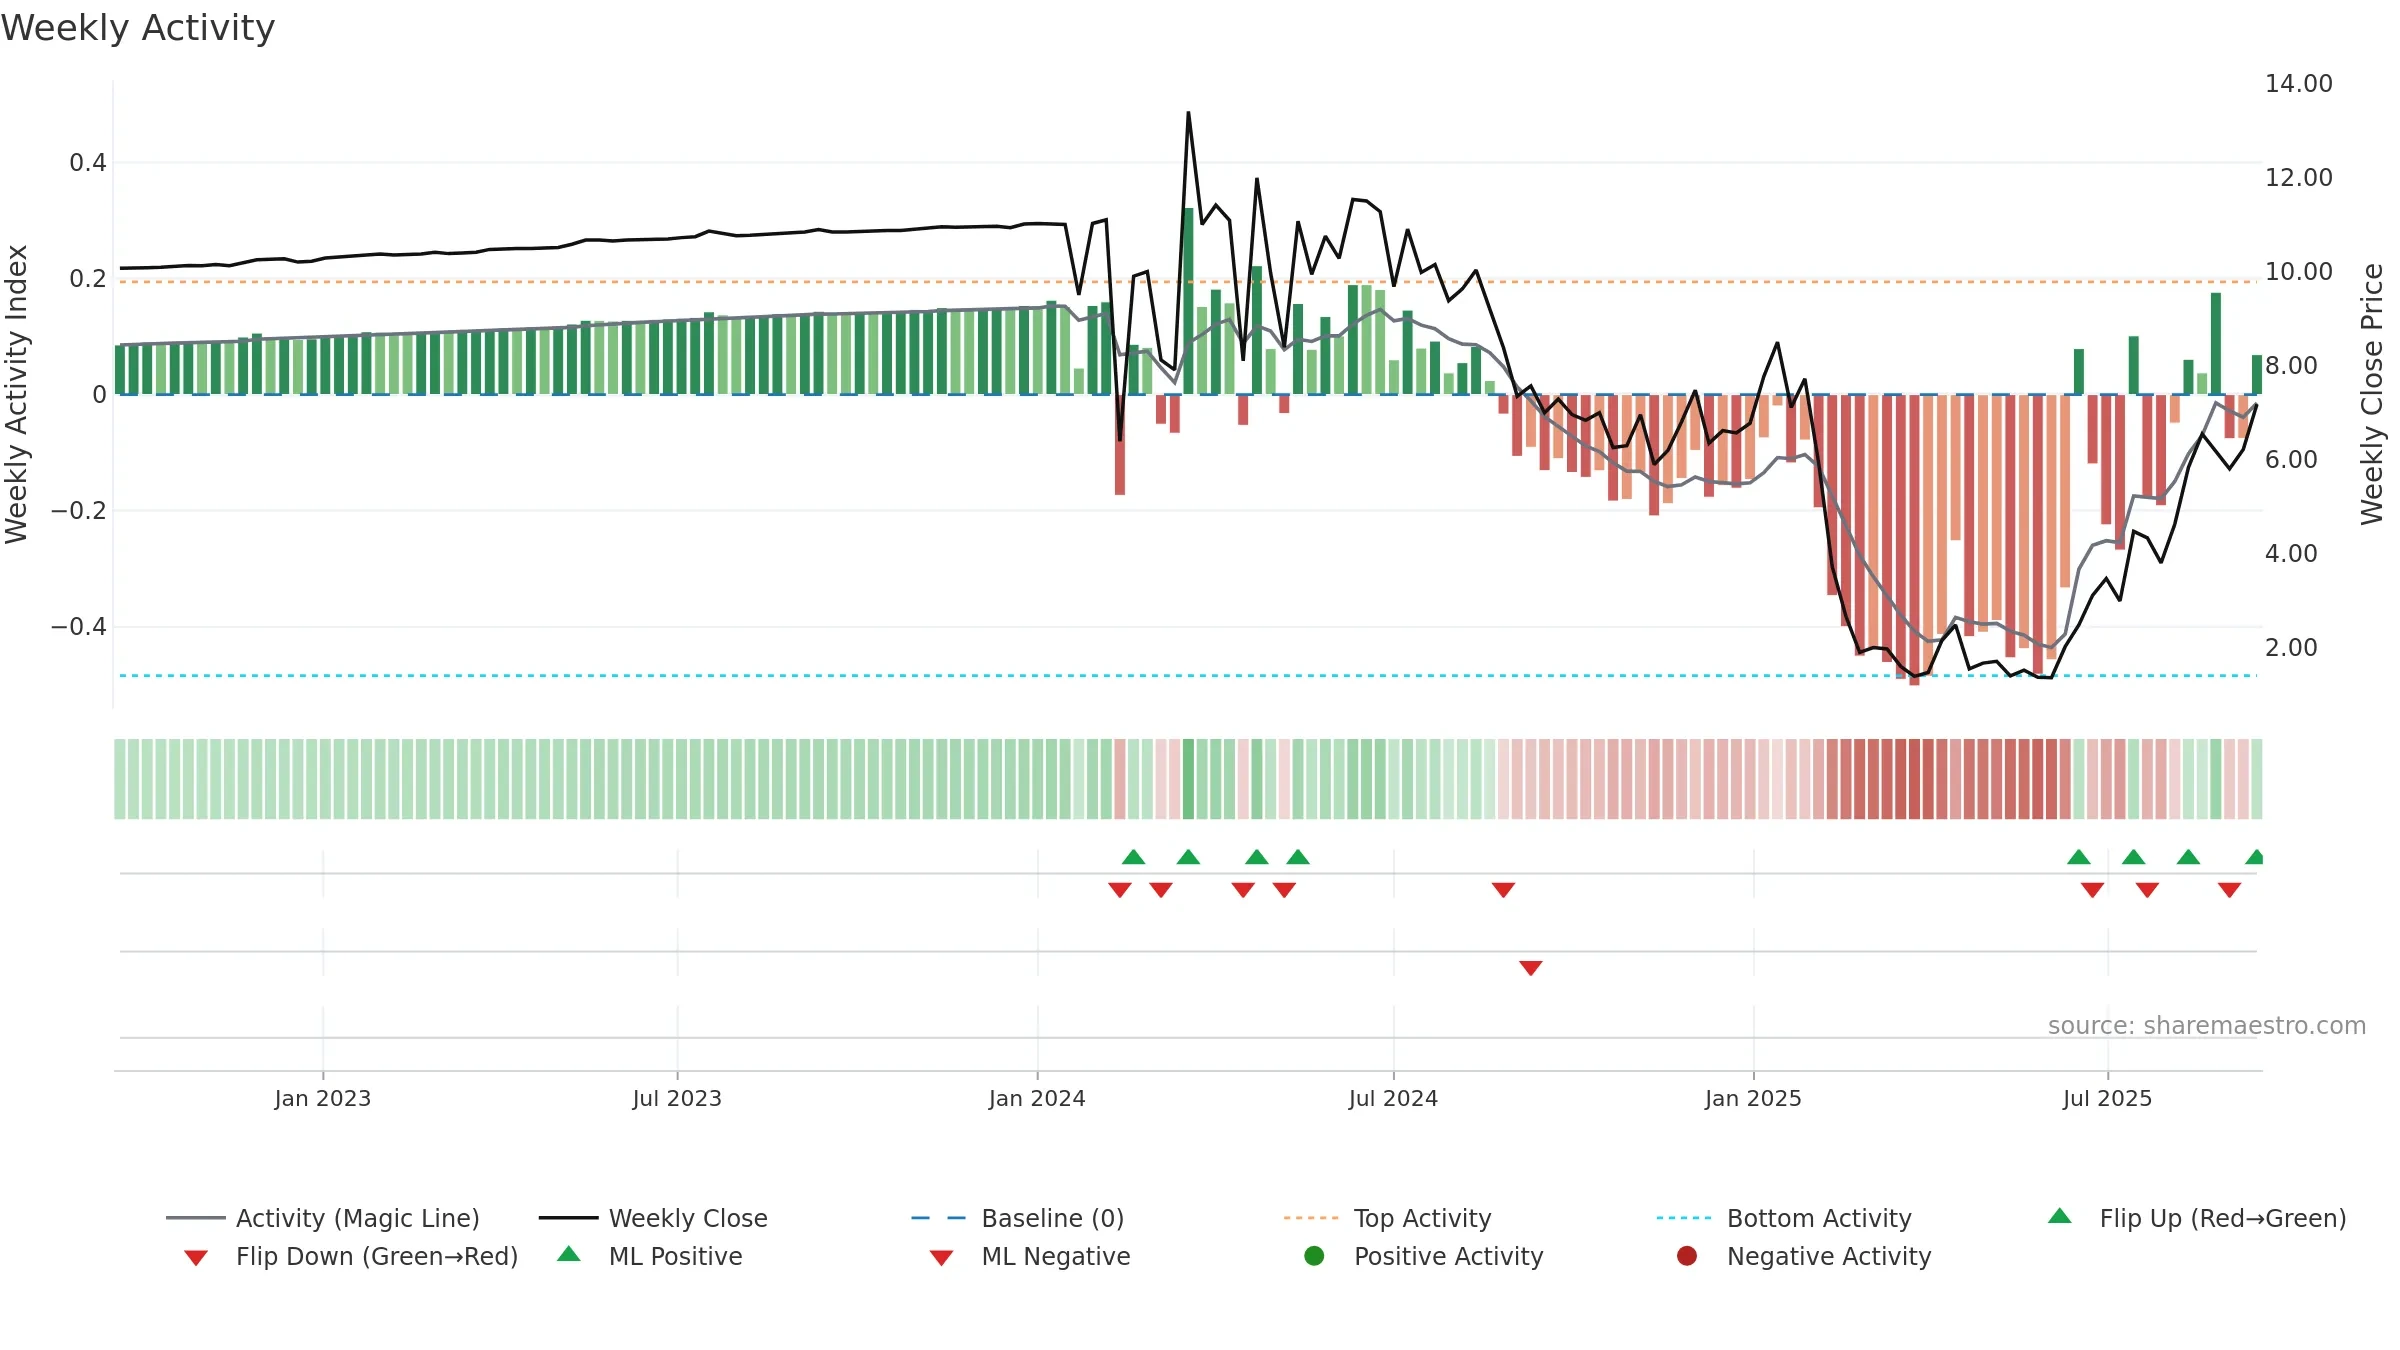Click the "Jul 2024" x-axis label
The width and height of the screenshot is (2400, 1350).
(1393, 1098)
